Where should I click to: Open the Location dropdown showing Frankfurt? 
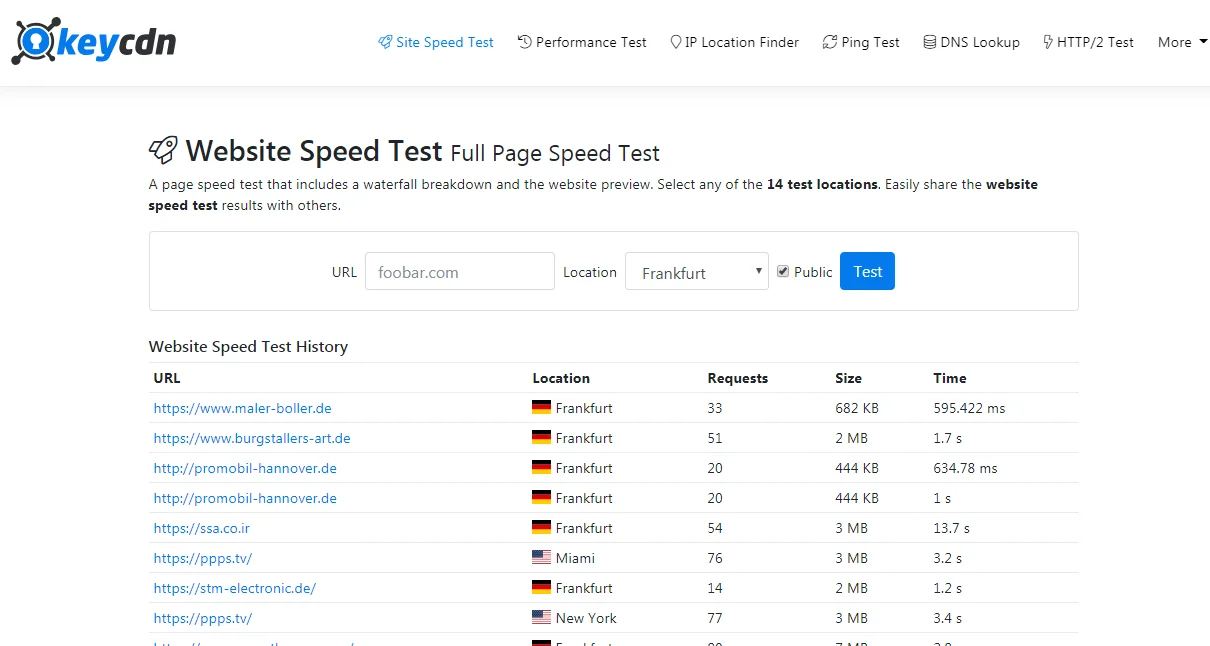pos(696,272)
